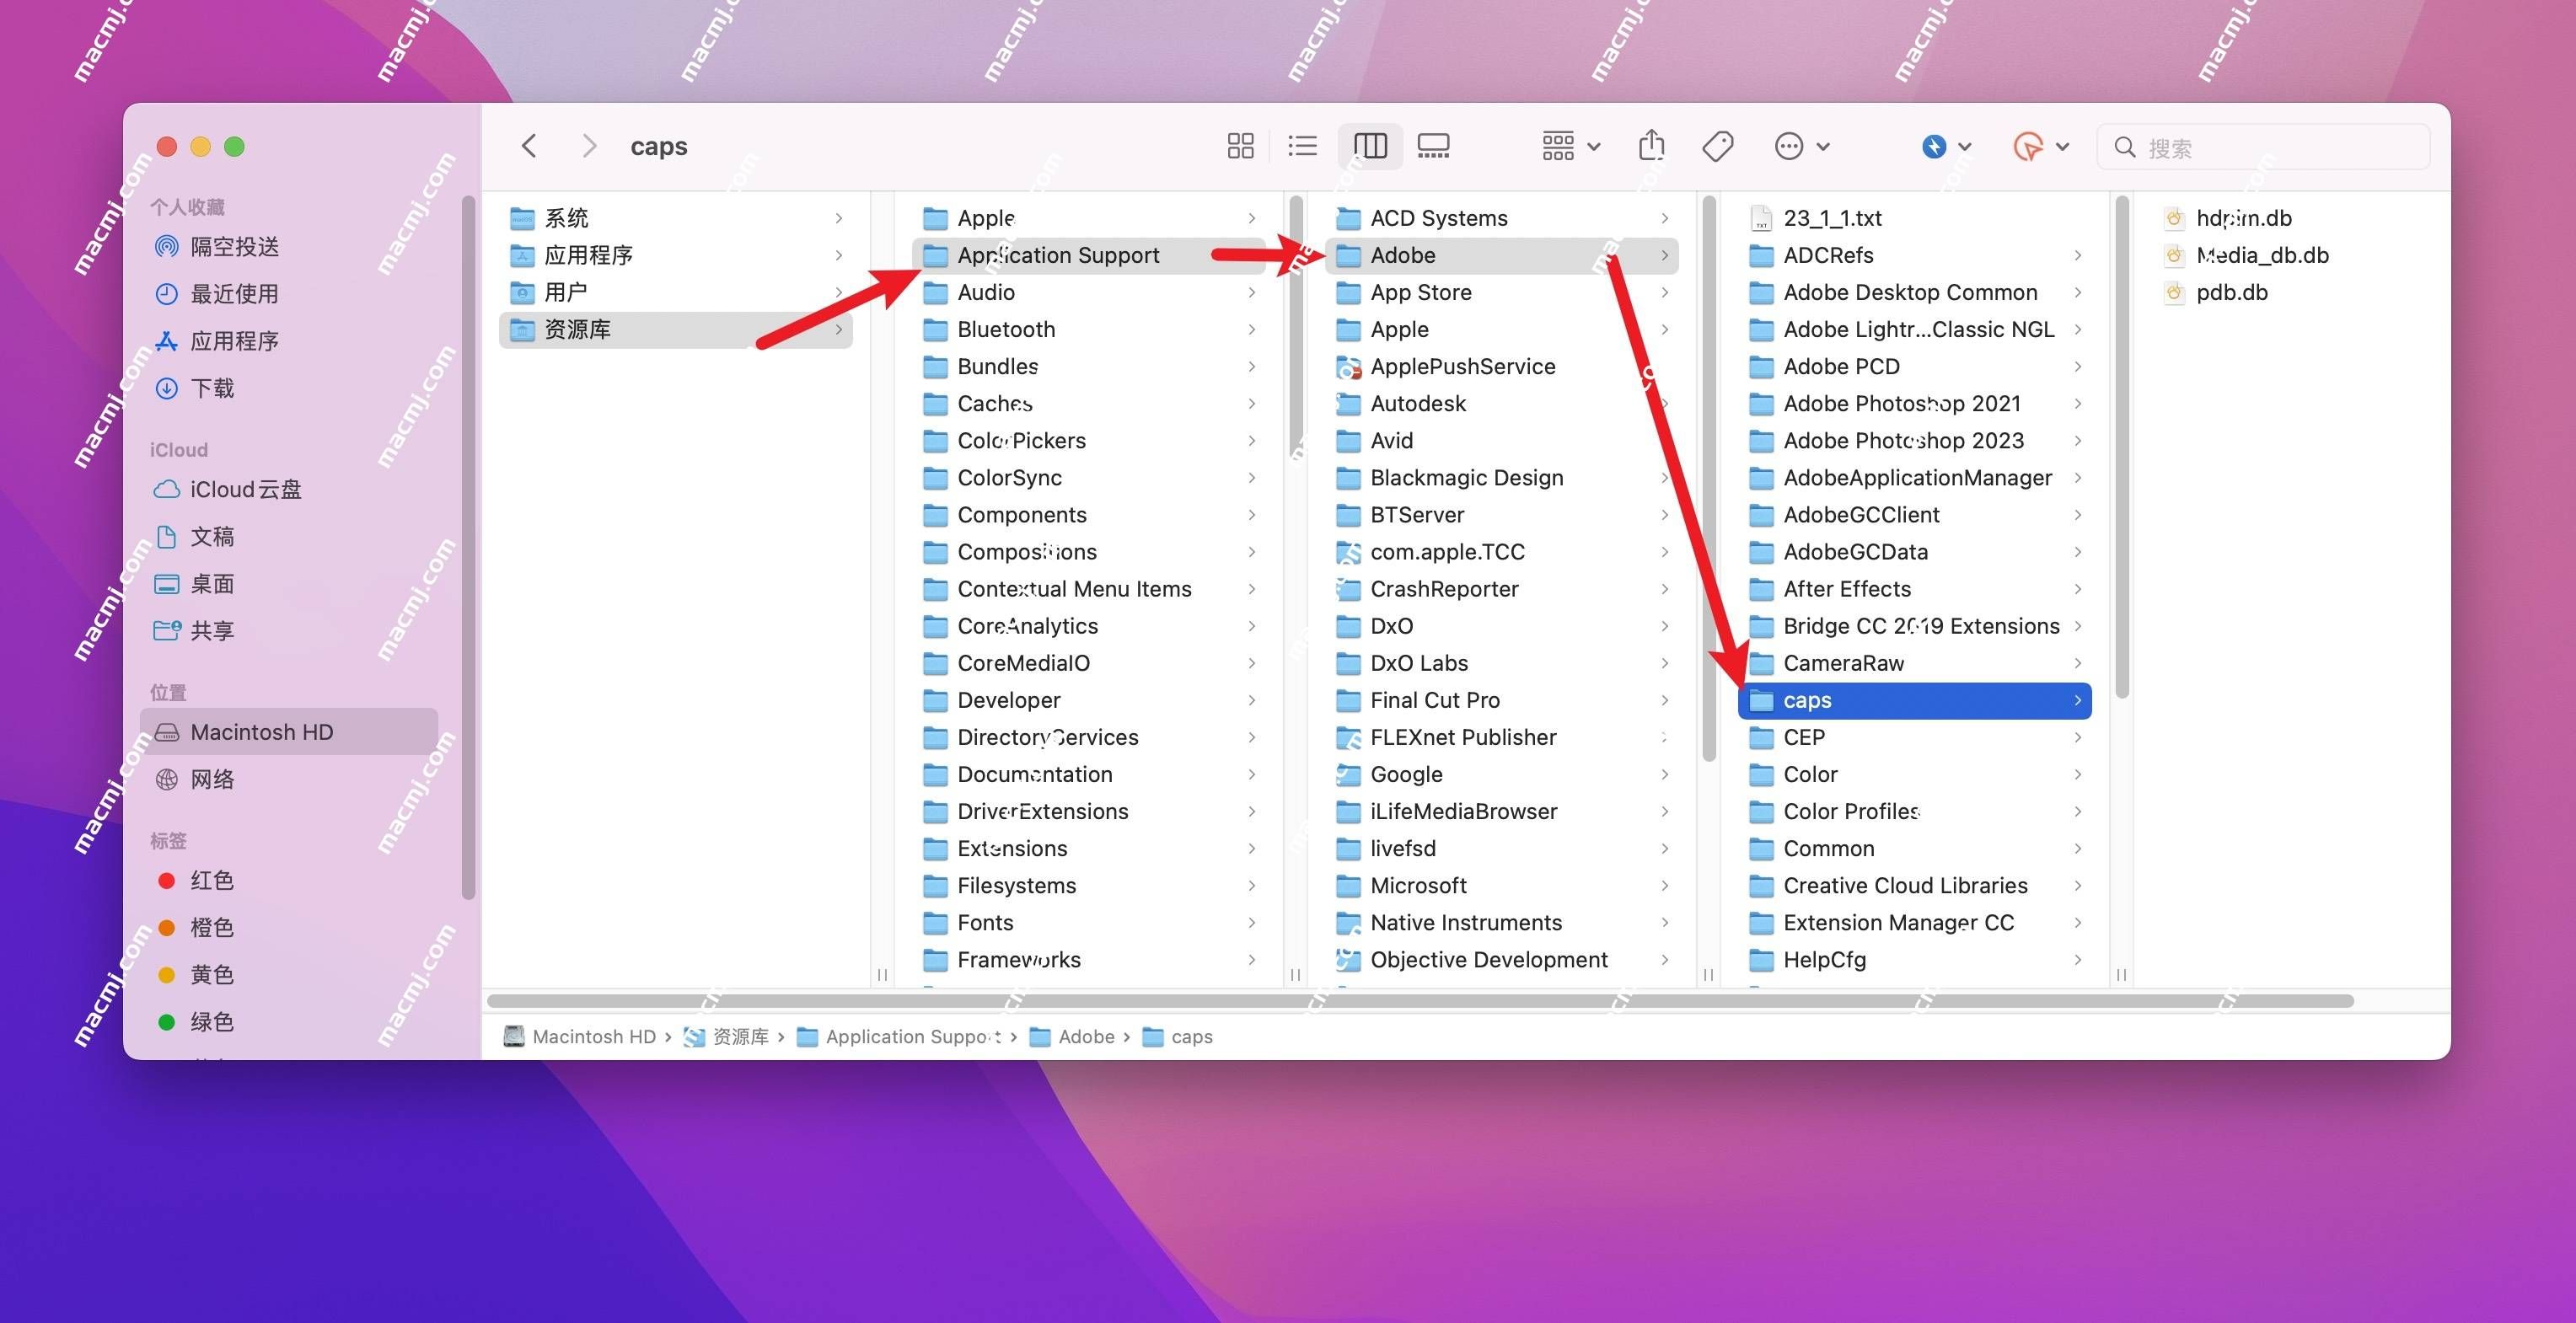This screenshot has height=1323, width=2576.
Task: Go forward with the forward arrow
Action: 589,146
